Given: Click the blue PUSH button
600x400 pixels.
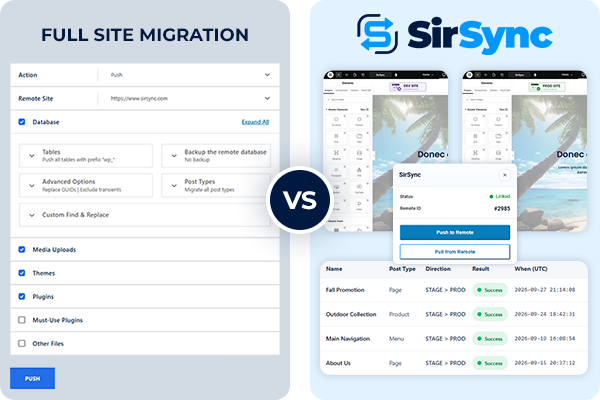Looking at the screenshot, I should (33, 378).
